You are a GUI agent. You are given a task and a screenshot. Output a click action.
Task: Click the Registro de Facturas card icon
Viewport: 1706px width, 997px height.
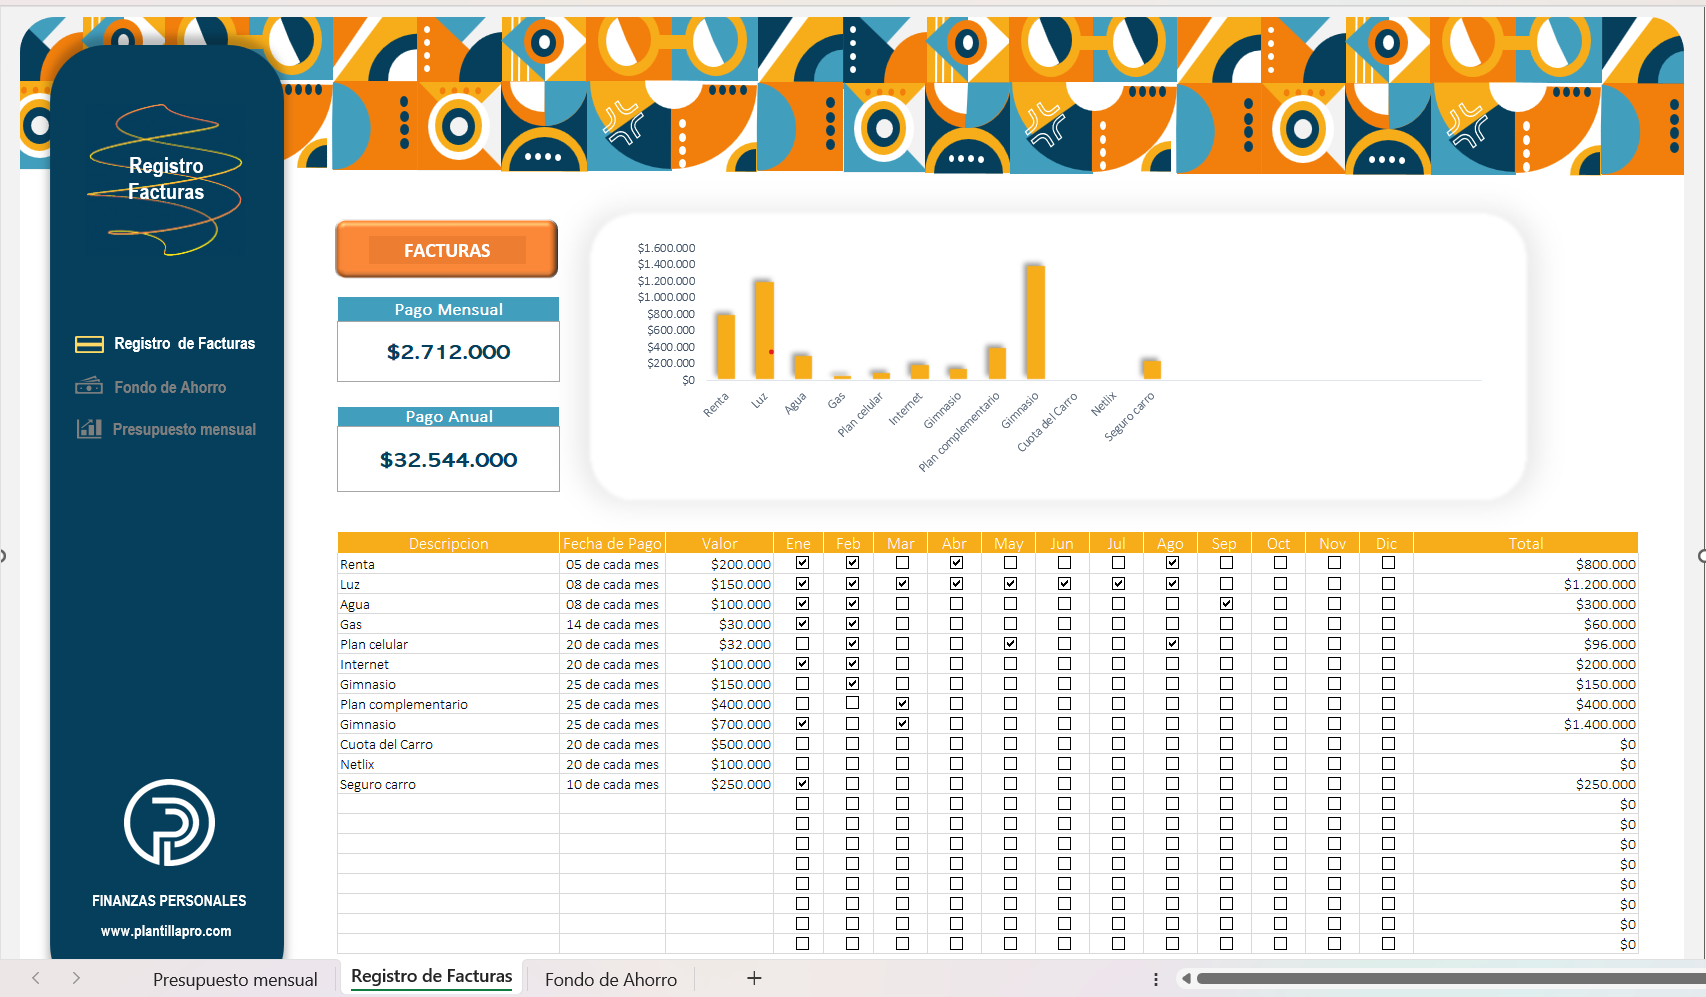click(89, 344)
